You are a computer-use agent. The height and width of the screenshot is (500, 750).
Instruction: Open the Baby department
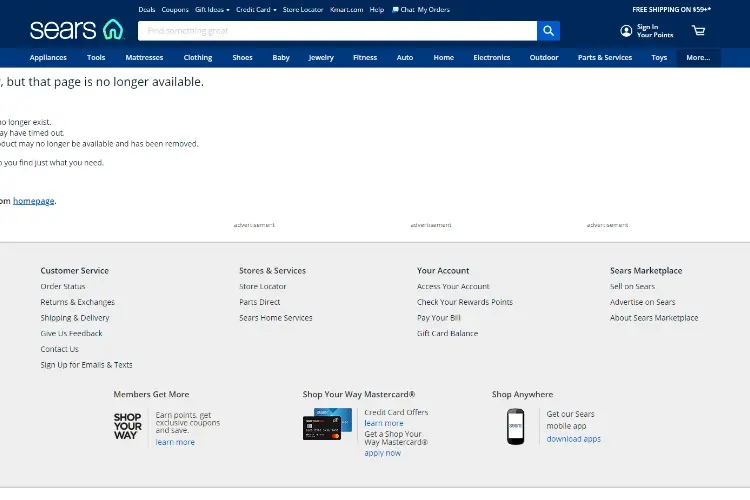(x=281, y=57)
